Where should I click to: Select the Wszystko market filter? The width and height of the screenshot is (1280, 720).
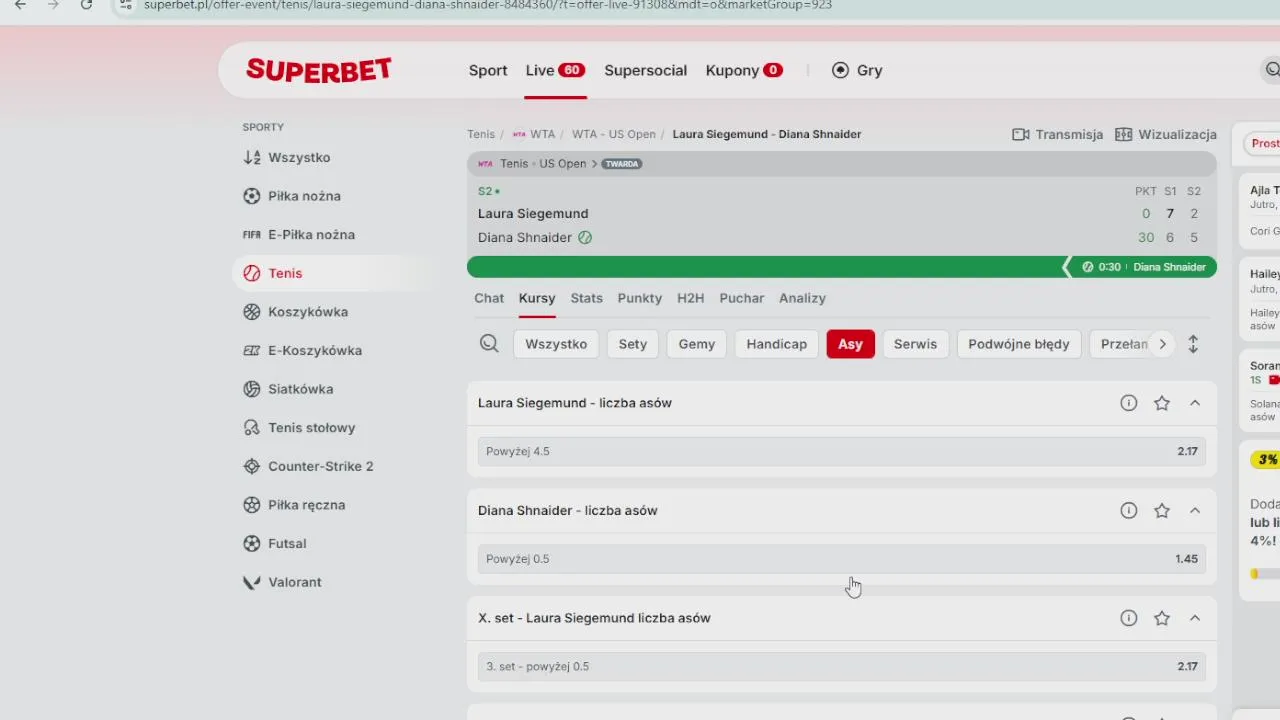(556, 344)
